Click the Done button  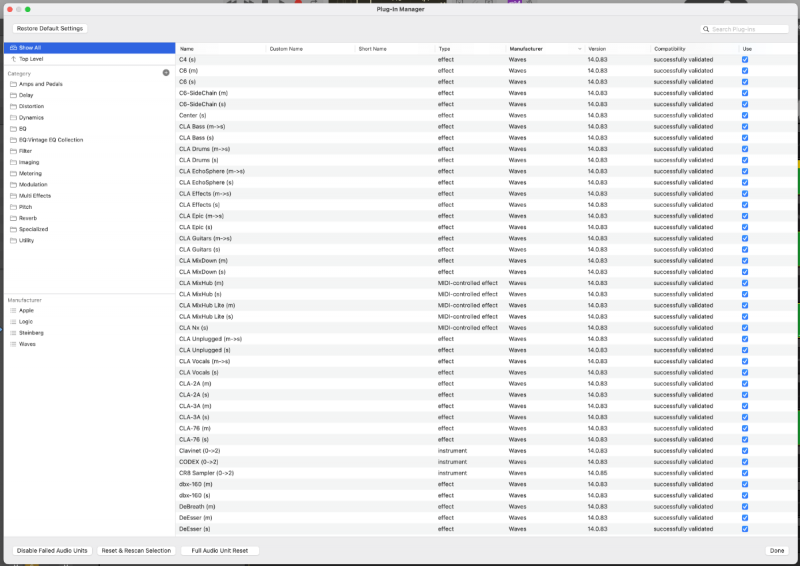tap(777, 551)
